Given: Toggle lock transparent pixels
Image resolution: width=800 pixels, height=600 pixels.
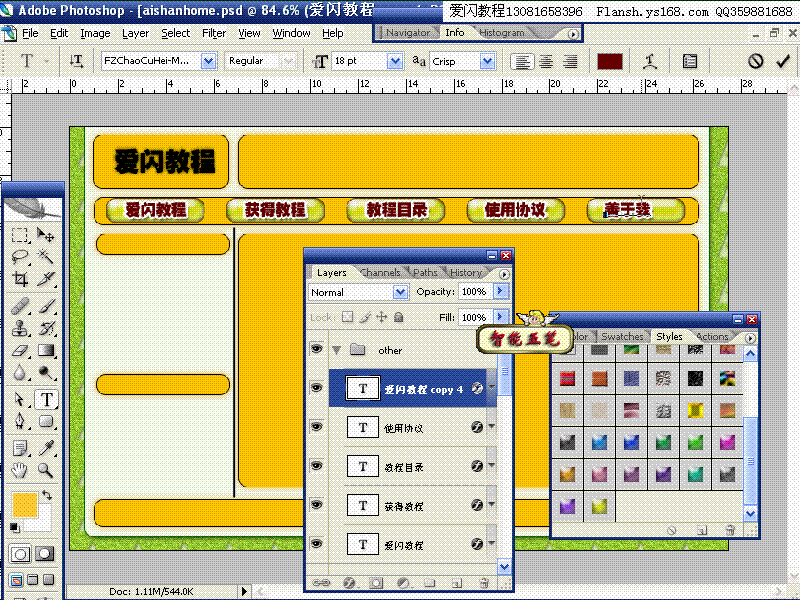Looking at the screenshot, I should (x=347, y=317).
